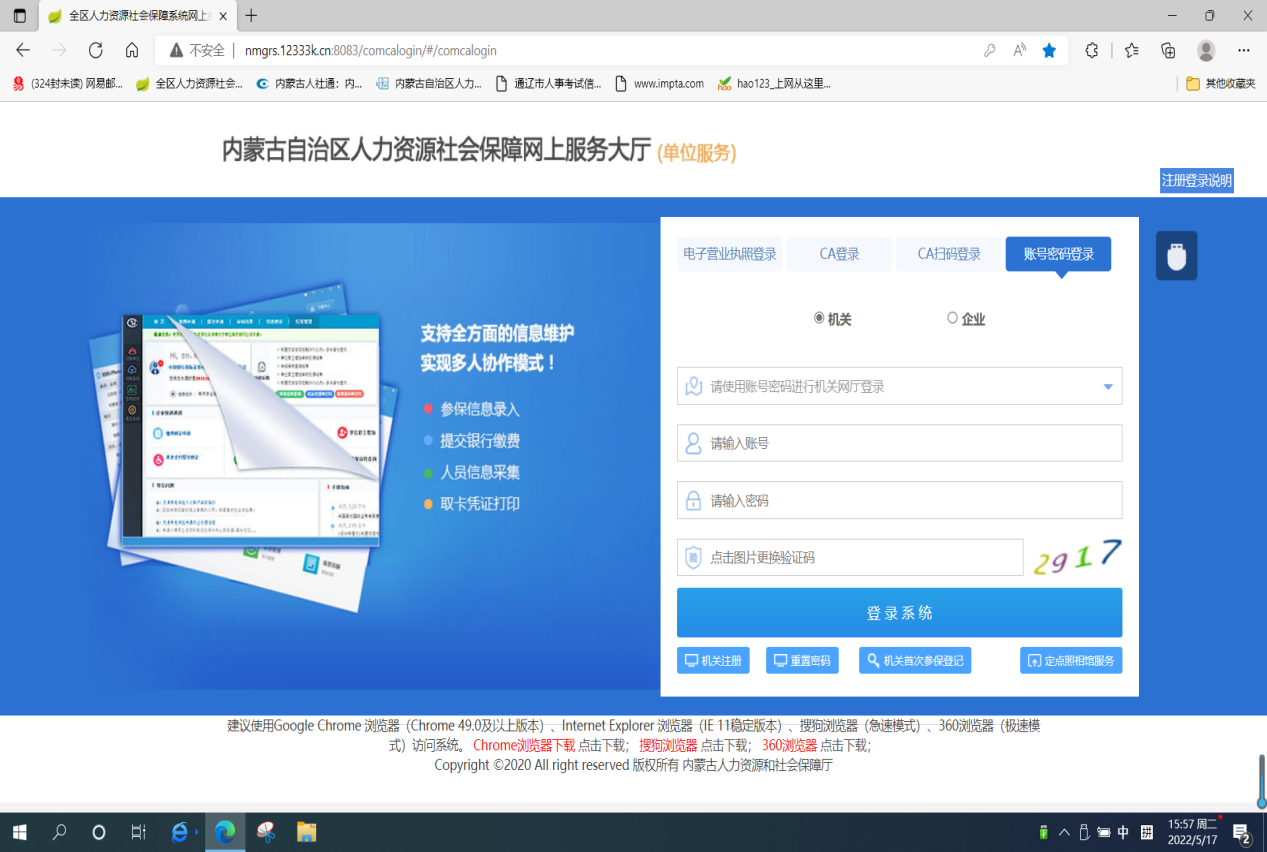Click the captcha image to refresh code
This screenshot has height=852, width=1267.
pos(1076,557)
